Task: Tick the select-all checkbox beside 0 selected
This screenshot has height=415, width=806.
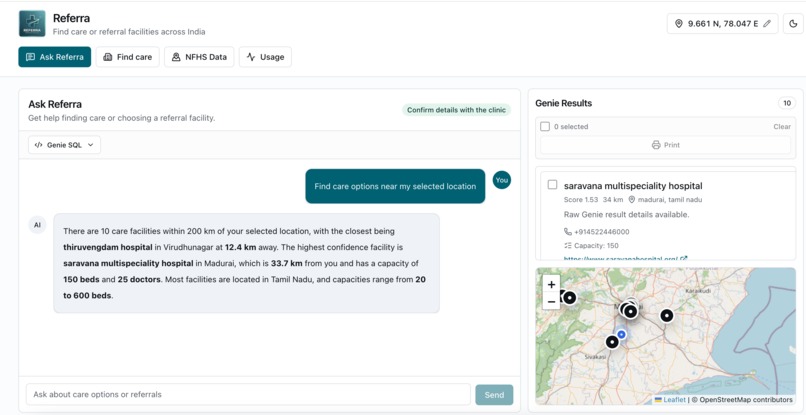Action: click(x=545, y=127)
